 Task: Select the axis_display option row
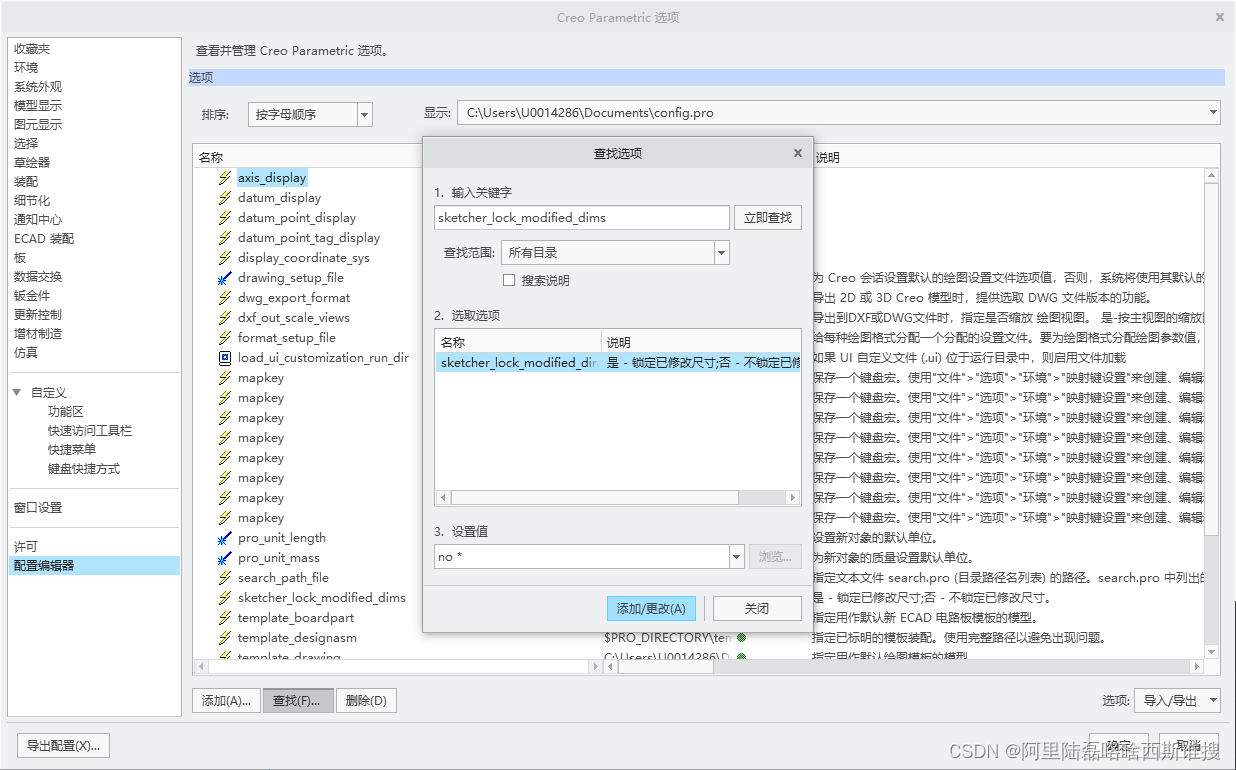coord(272,178)
